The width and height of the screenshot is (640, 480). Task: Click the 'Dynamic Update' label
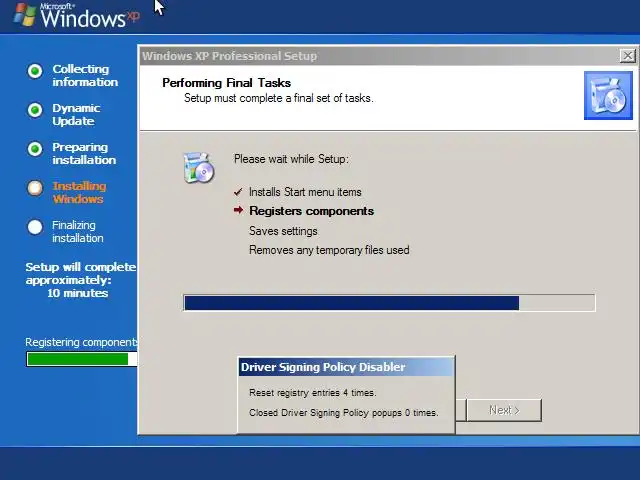[x=76, y=115]
